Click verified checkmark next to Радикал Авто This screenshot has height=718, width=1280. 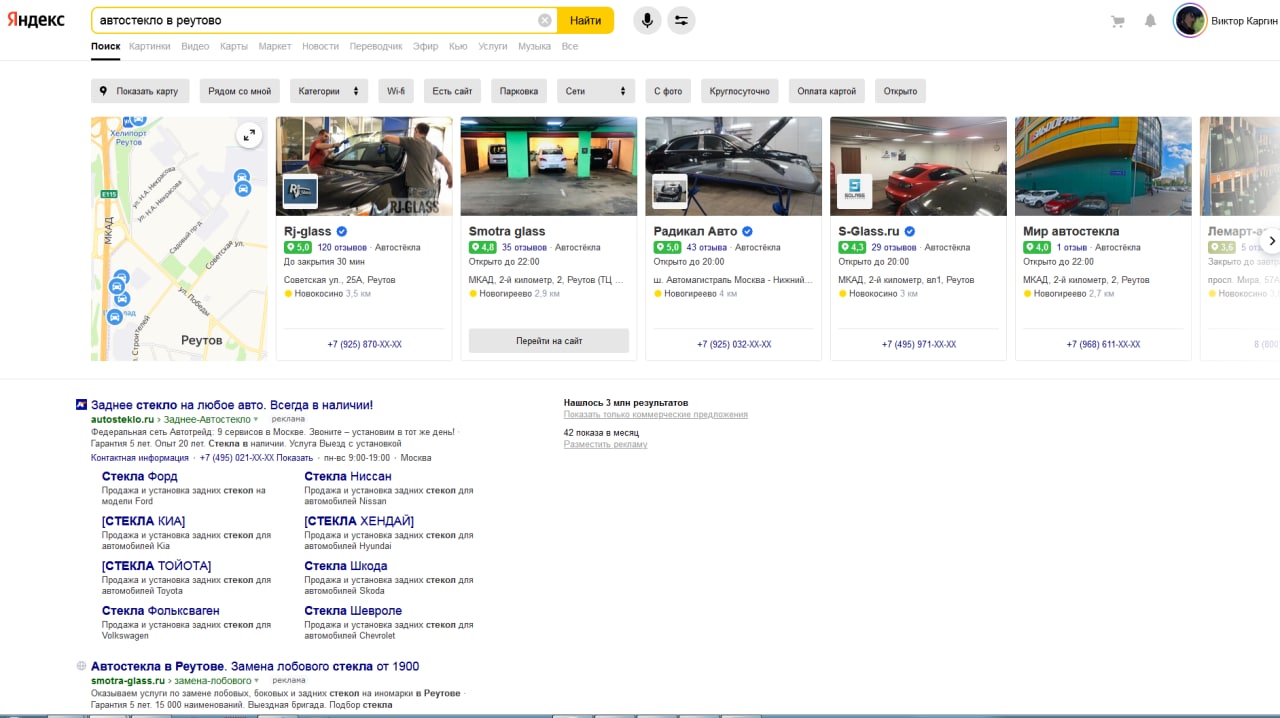pos(747,231)
